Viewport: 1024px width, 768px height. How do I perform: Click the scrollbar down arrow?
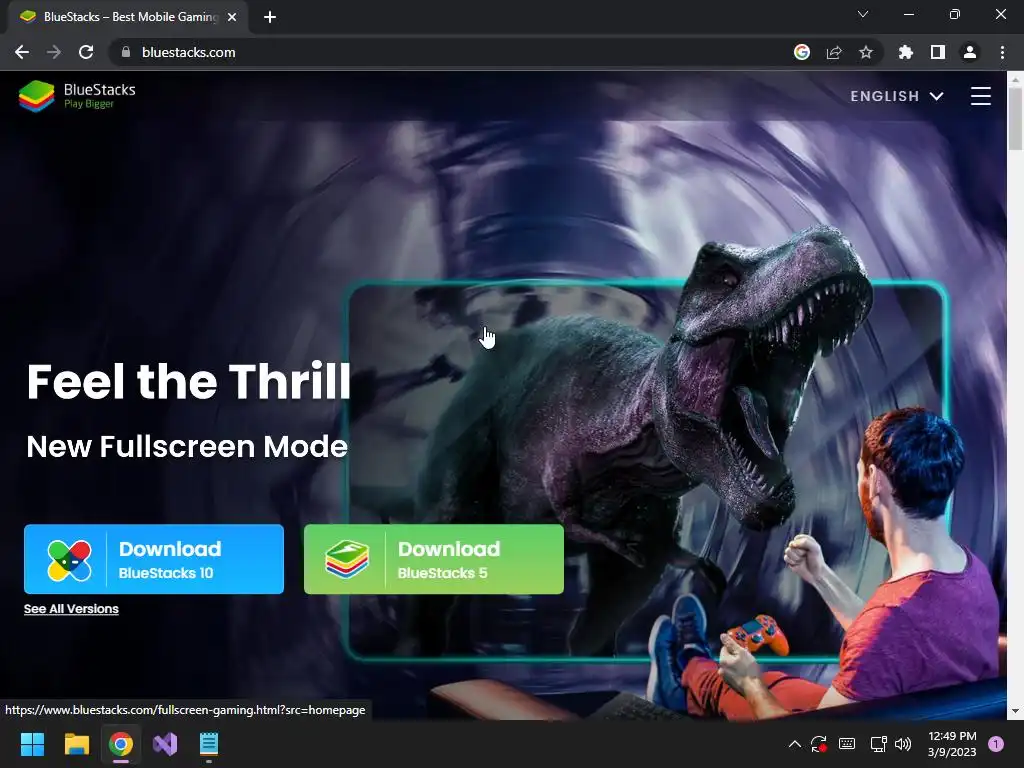point(1016,711)
